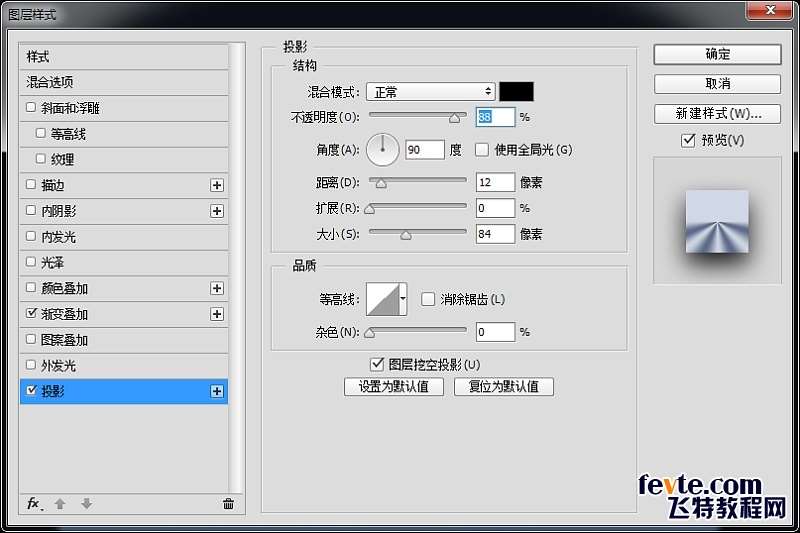Open the 混合模式 dropdown showing 正常
The width and height of the screenshot is (800, 533).
[x=431, y=92]
